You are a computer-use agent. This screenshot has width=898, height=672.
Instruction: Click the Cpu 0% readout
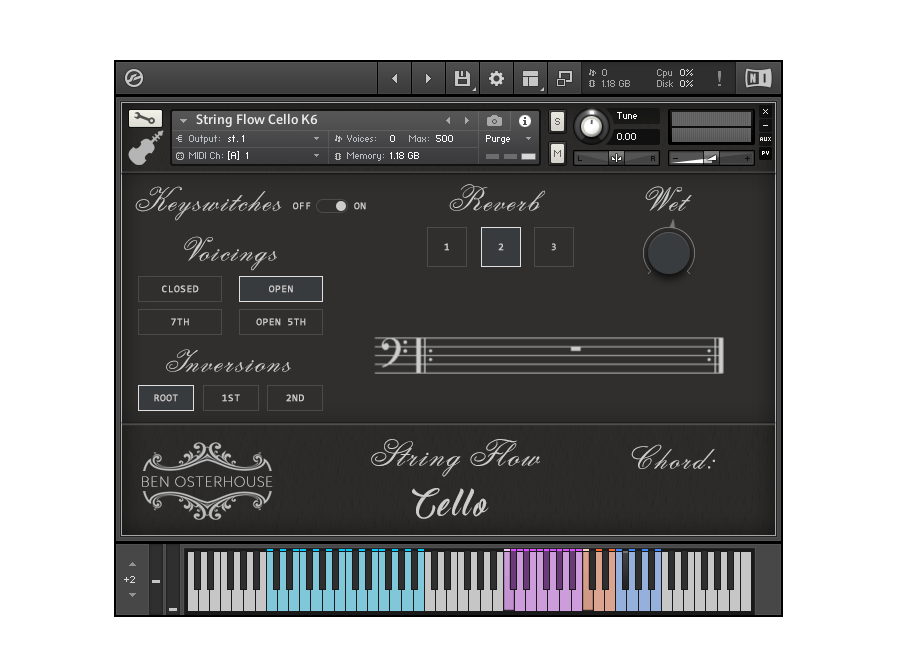[x=675, y=73]
